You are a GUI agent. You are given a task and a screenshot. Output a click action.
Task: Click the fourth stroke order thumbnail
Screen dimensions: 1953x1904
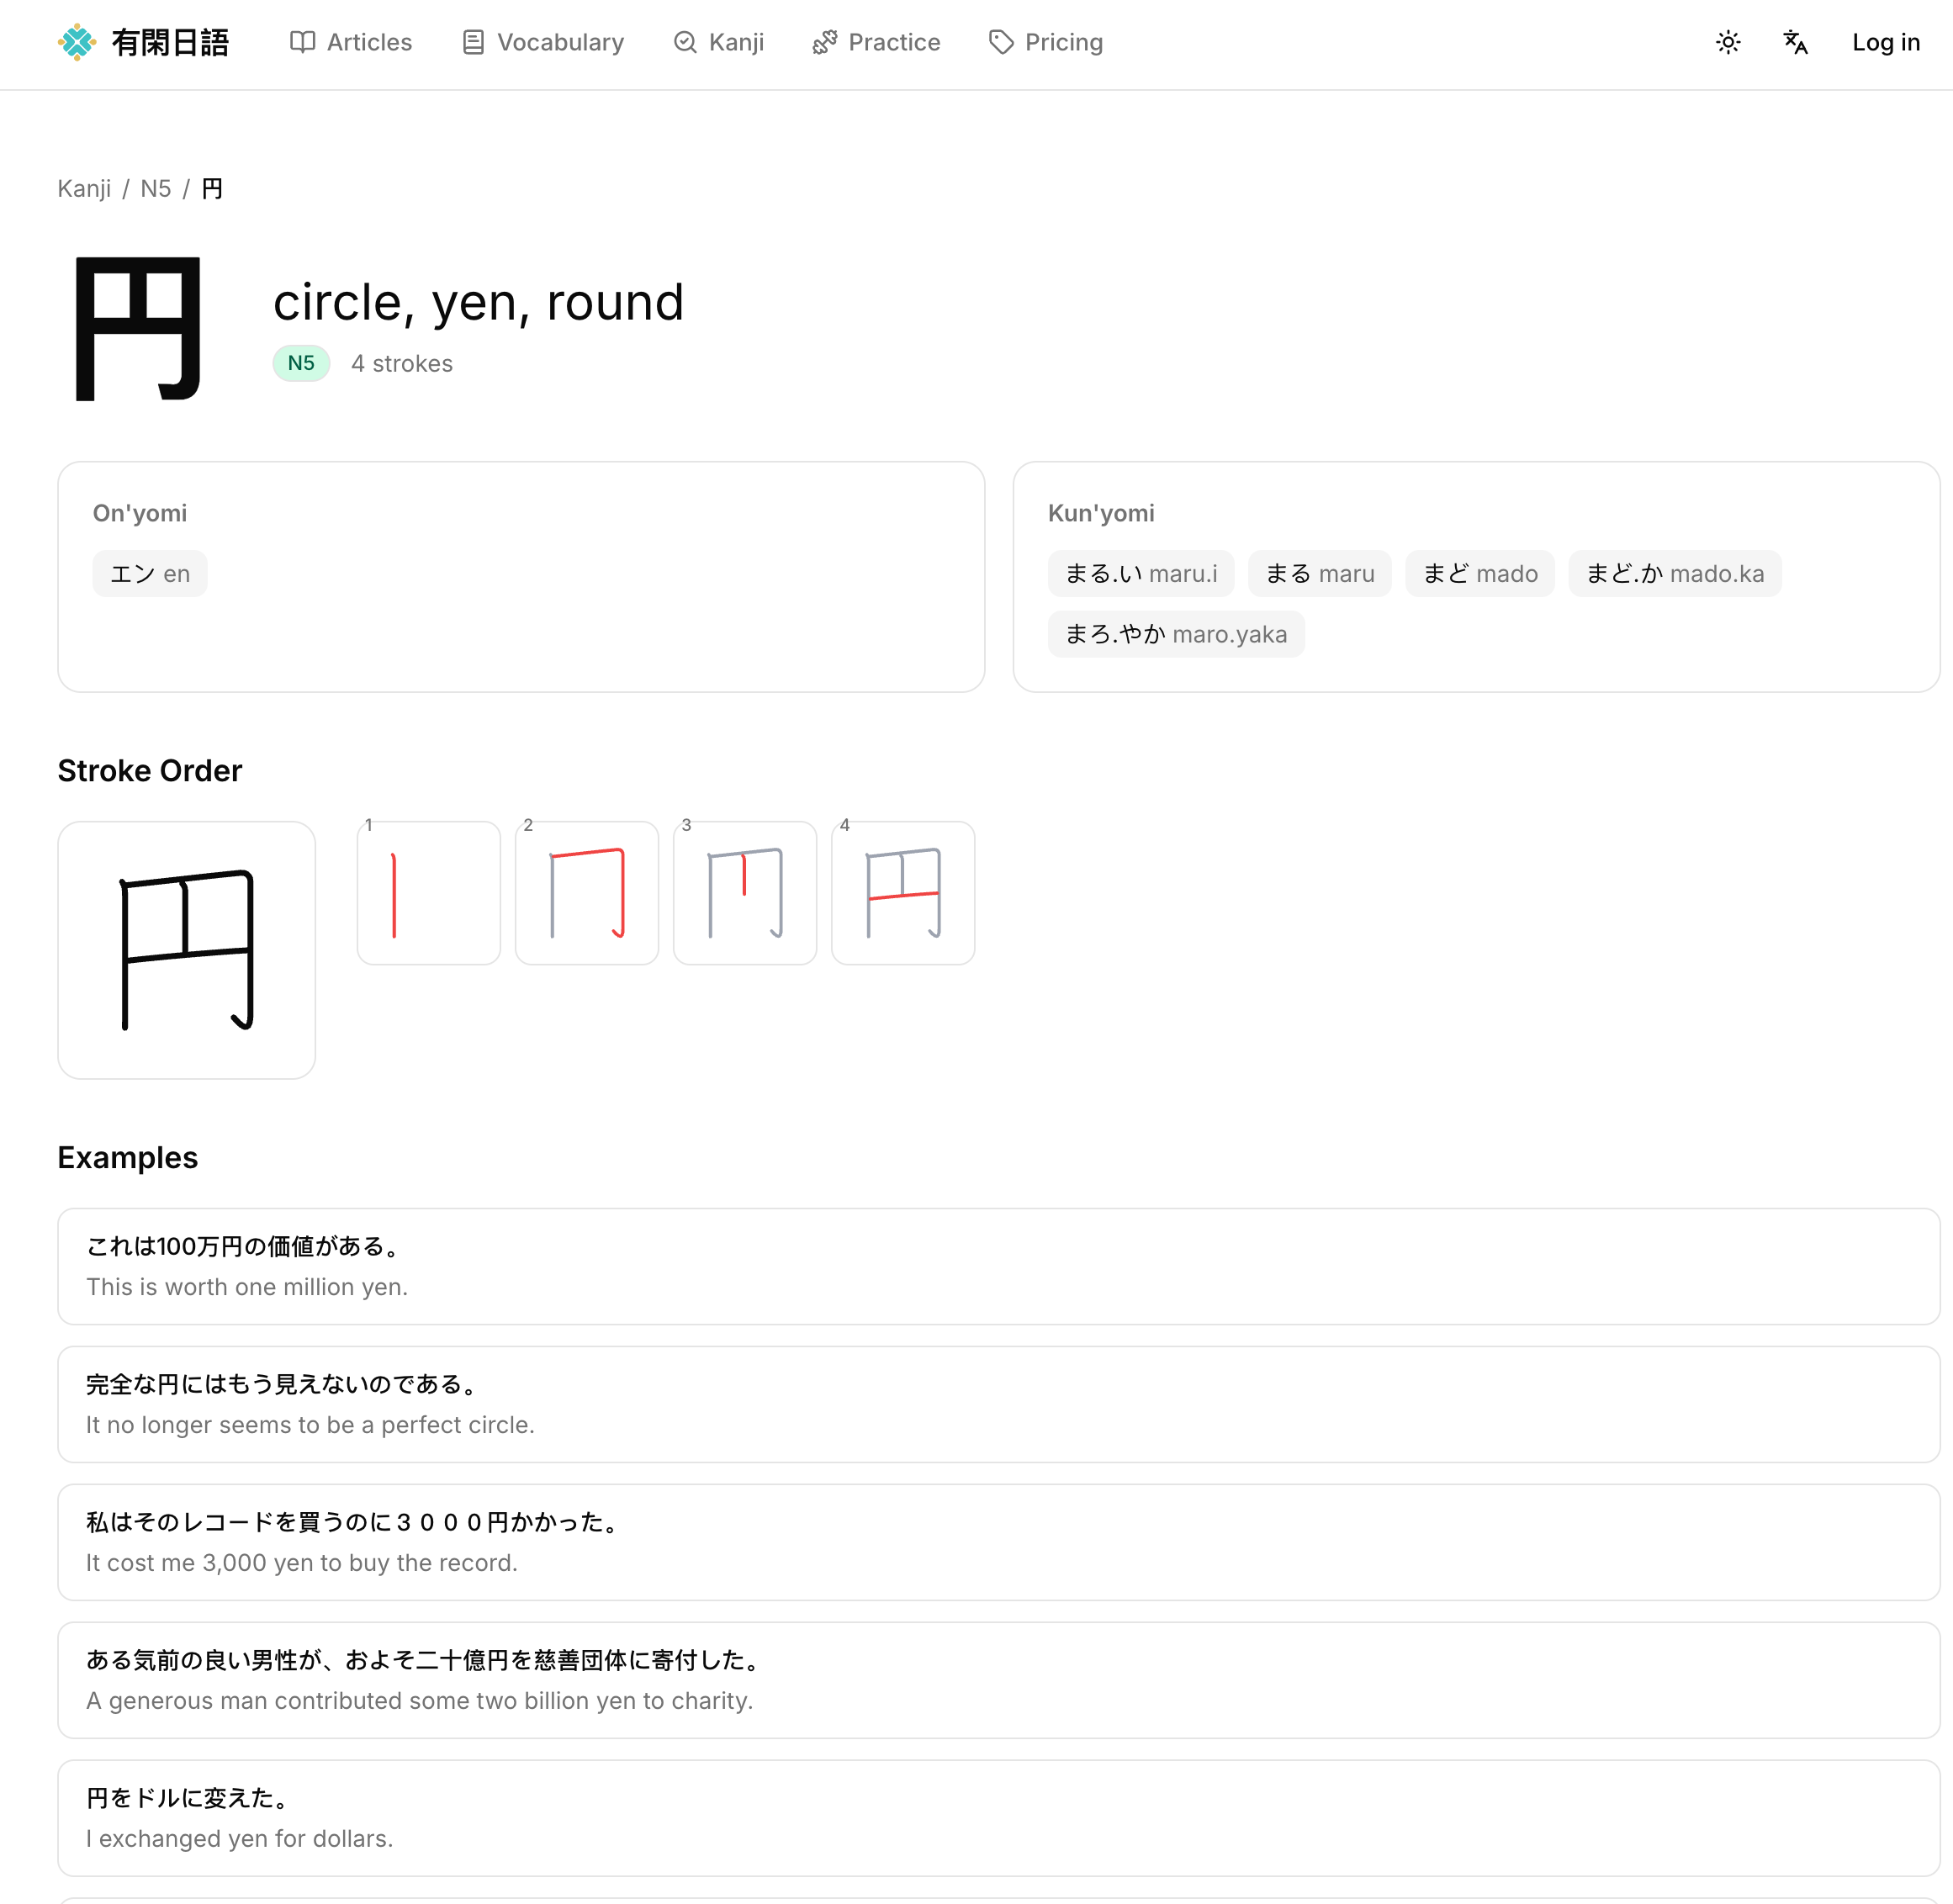tap(902, 892)
